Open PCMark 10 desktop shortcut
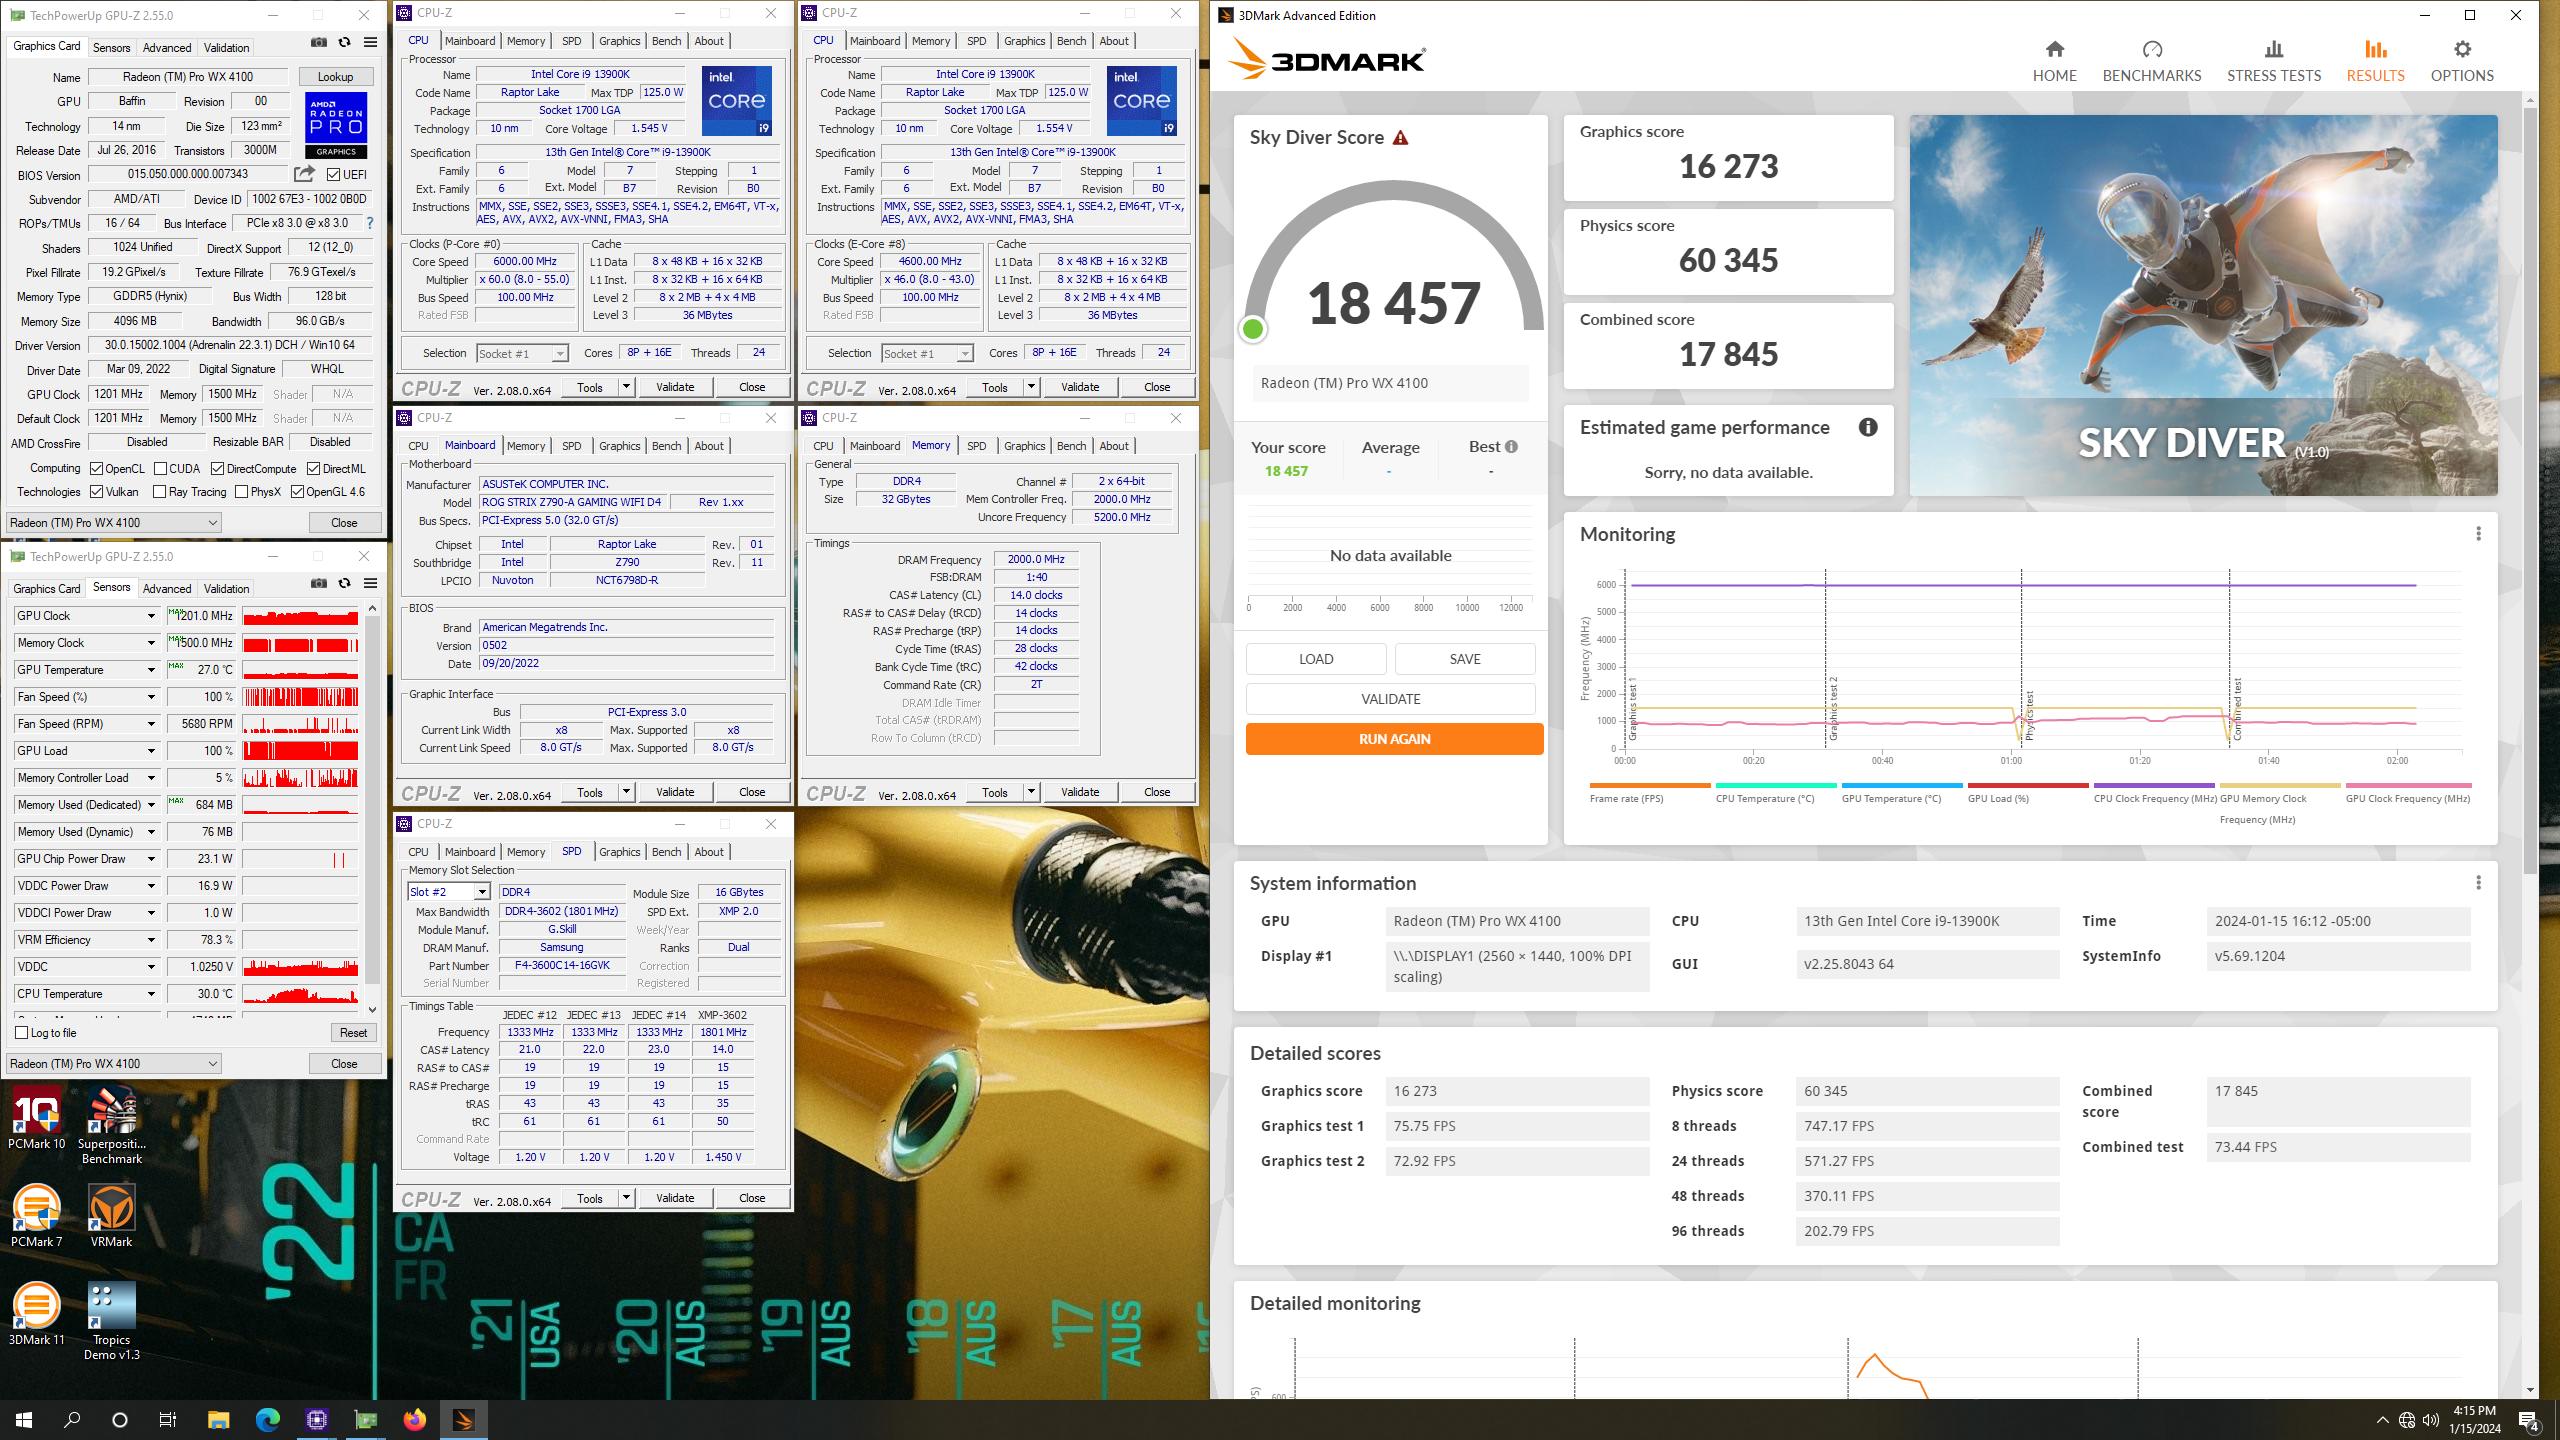 [36, 1120]
